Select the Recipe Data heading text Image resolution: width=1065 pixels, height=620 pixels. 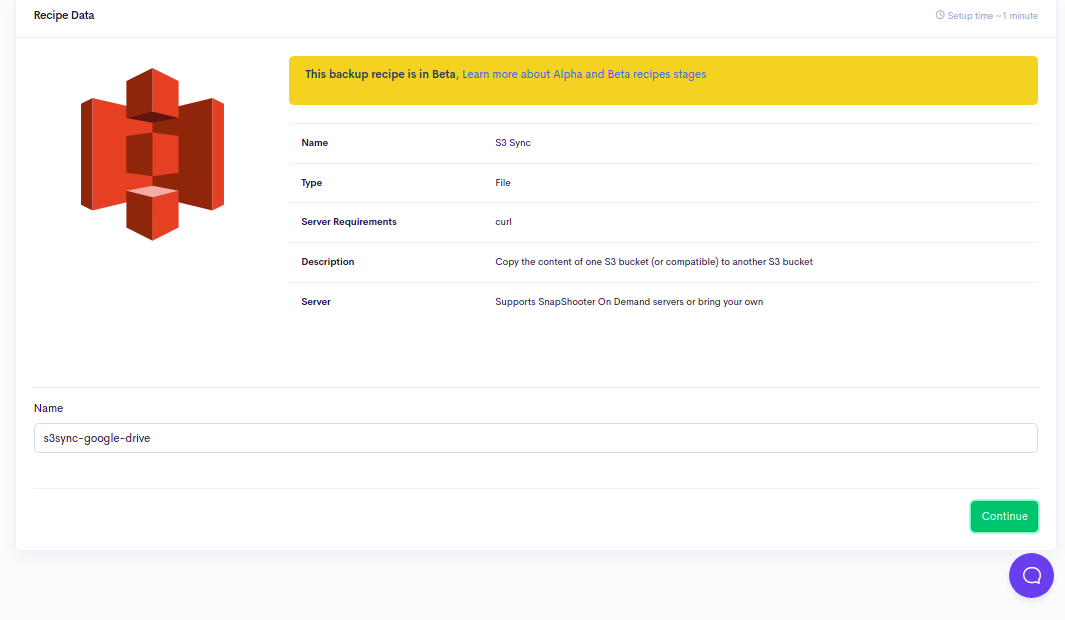coord(64,15)
